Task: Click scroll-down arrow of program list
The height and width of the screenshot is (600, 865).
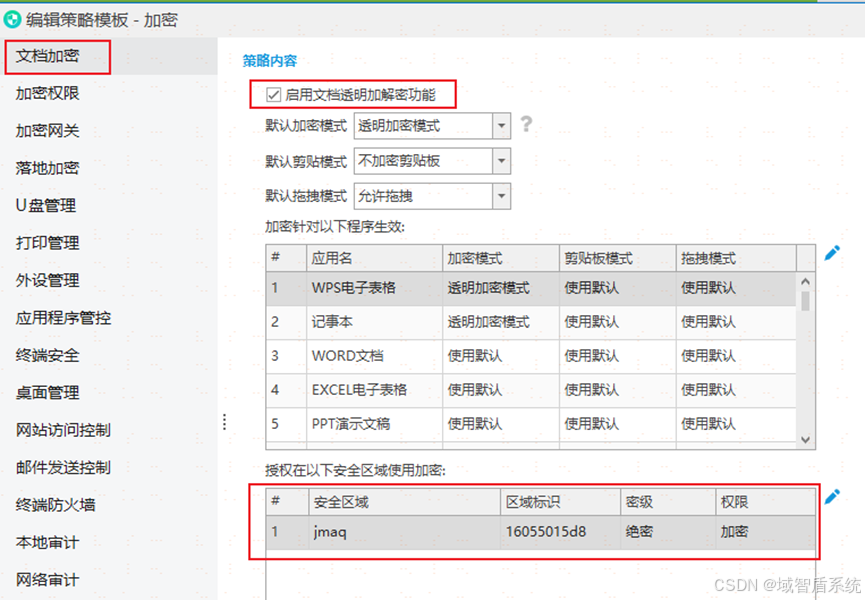Action: pos(806,438)
